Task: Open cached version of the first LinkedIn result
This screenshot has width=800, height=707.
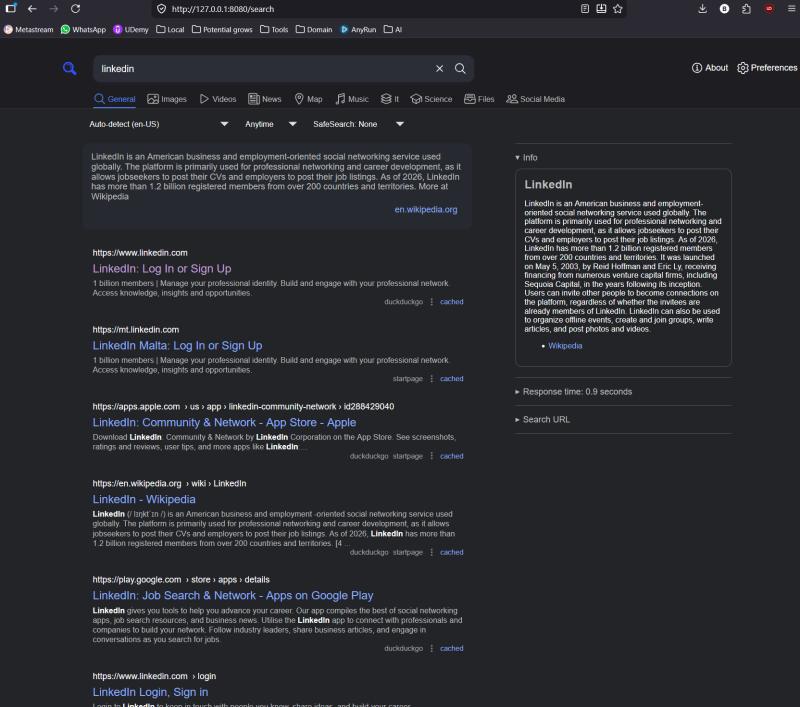Action: click(x=452, y=302)
